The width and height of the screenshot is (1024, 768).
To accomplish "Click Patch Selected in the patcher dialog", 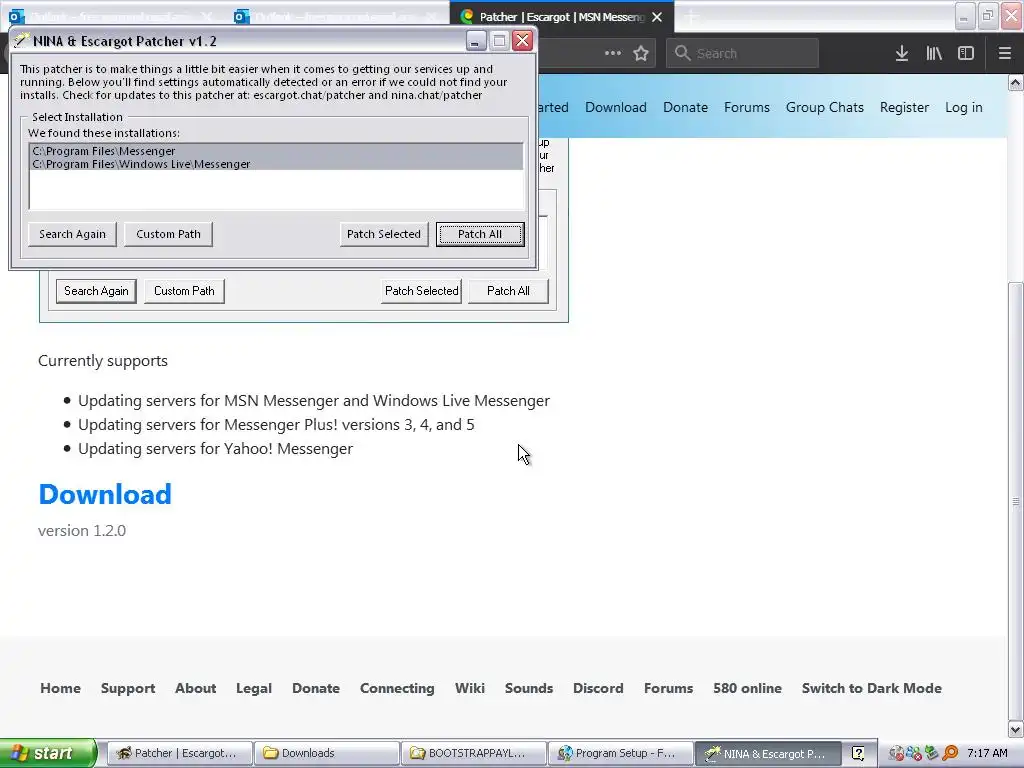I will click(384, 234).
